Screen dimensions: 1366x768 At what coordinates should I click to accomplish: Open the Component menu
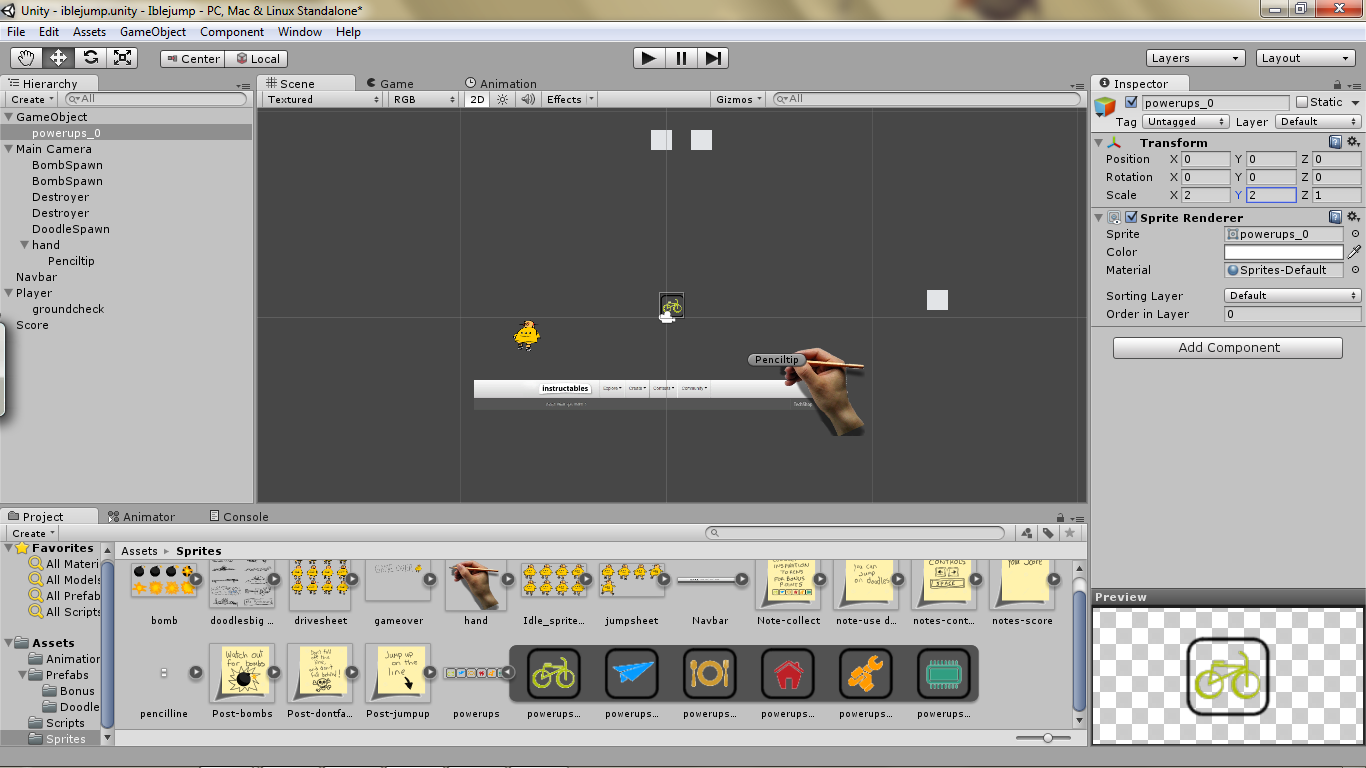(232, 32)
